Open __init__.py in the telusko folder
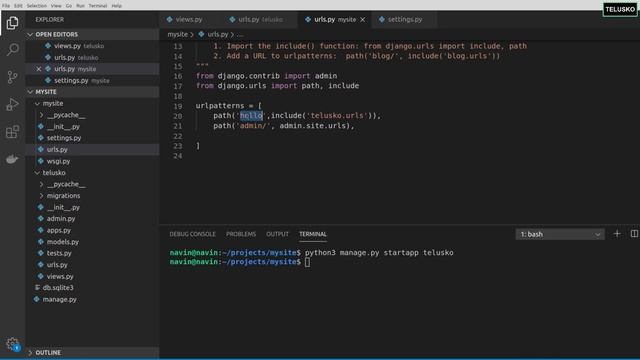Screen dimensions: 640x360 click(63, 207)
